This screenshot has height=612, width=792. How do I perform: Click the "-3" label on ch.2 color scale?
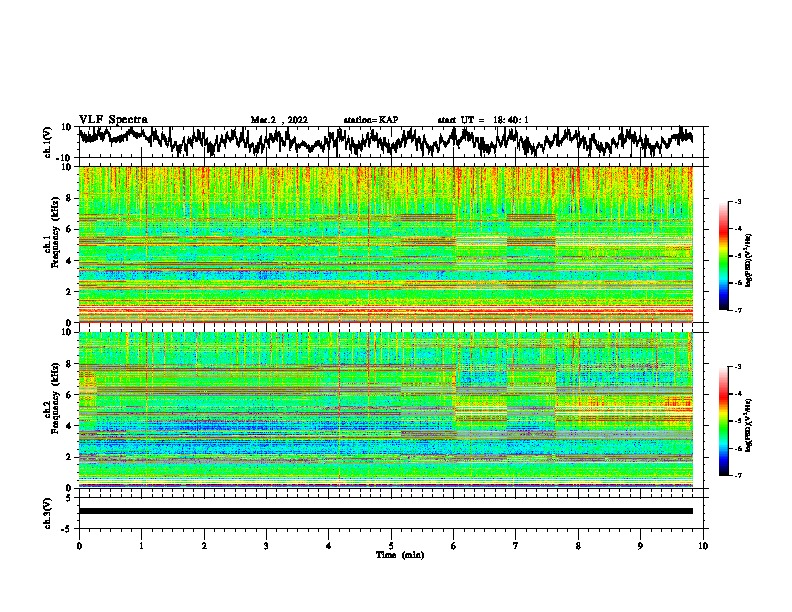737,367
